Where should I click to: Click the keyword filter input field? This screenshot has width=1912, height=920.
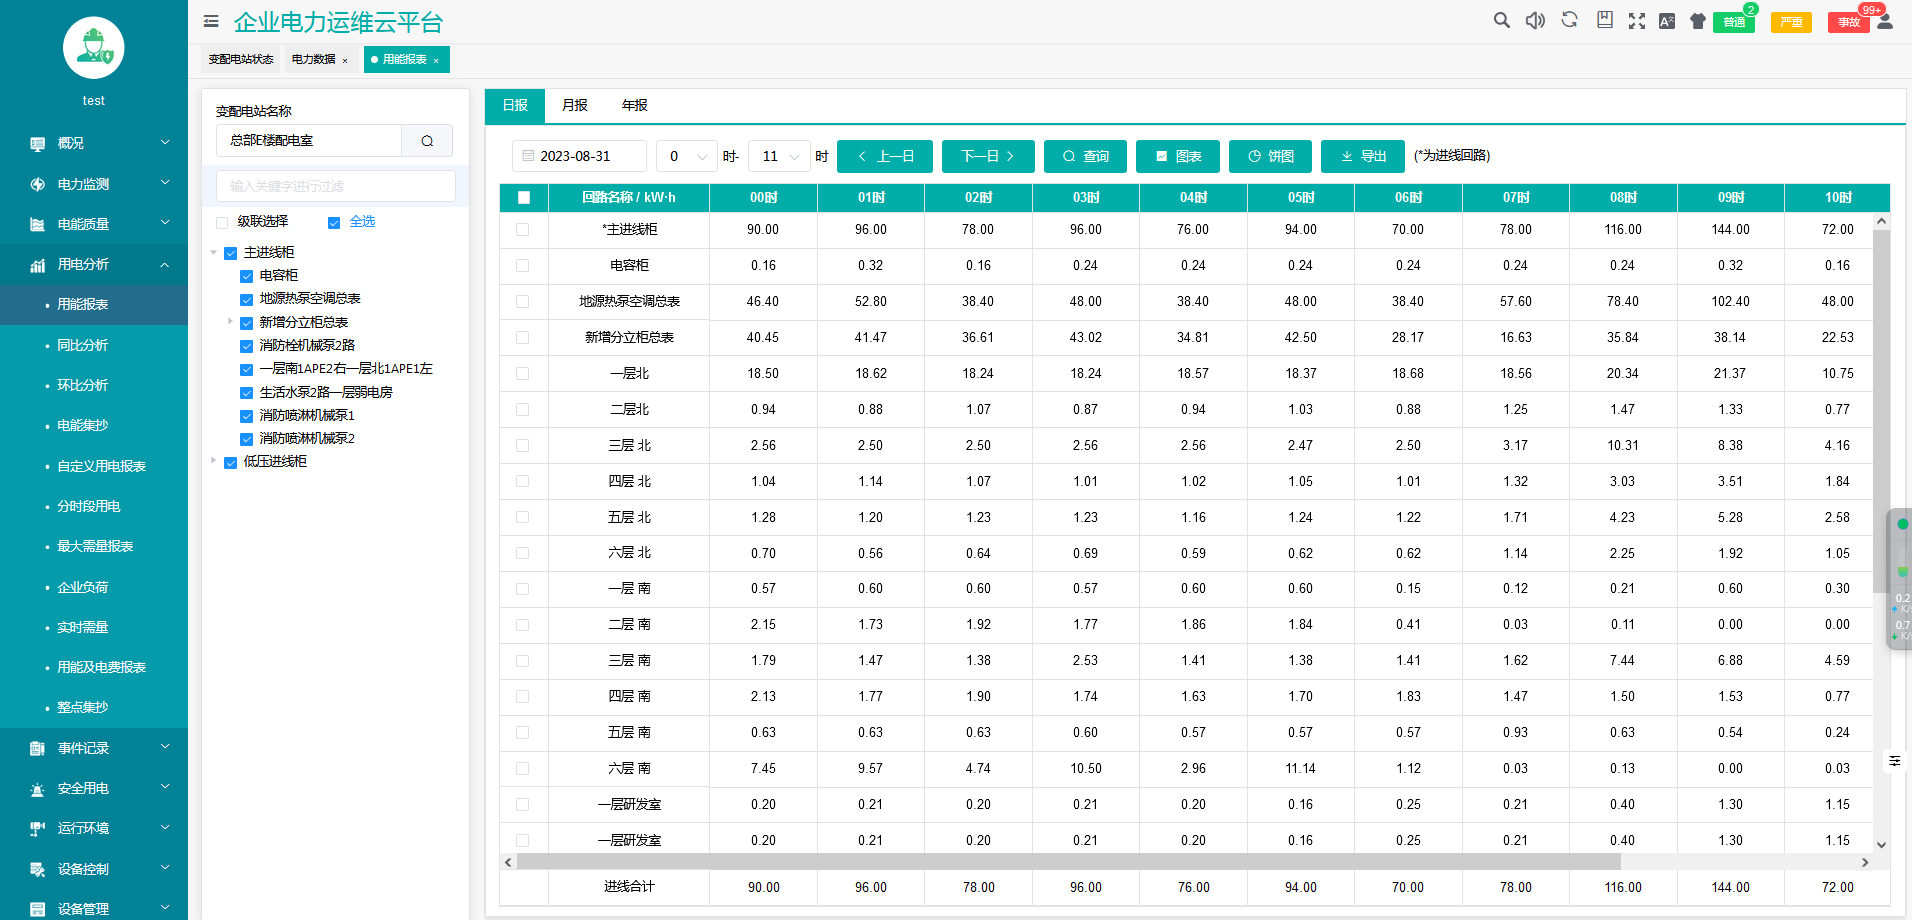[336, 186]
